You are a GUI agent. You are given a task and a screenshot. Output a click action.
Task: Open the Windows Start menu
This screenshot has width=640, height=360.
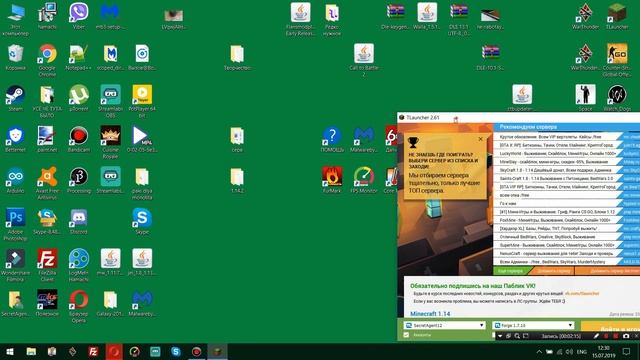pos(10,351)
